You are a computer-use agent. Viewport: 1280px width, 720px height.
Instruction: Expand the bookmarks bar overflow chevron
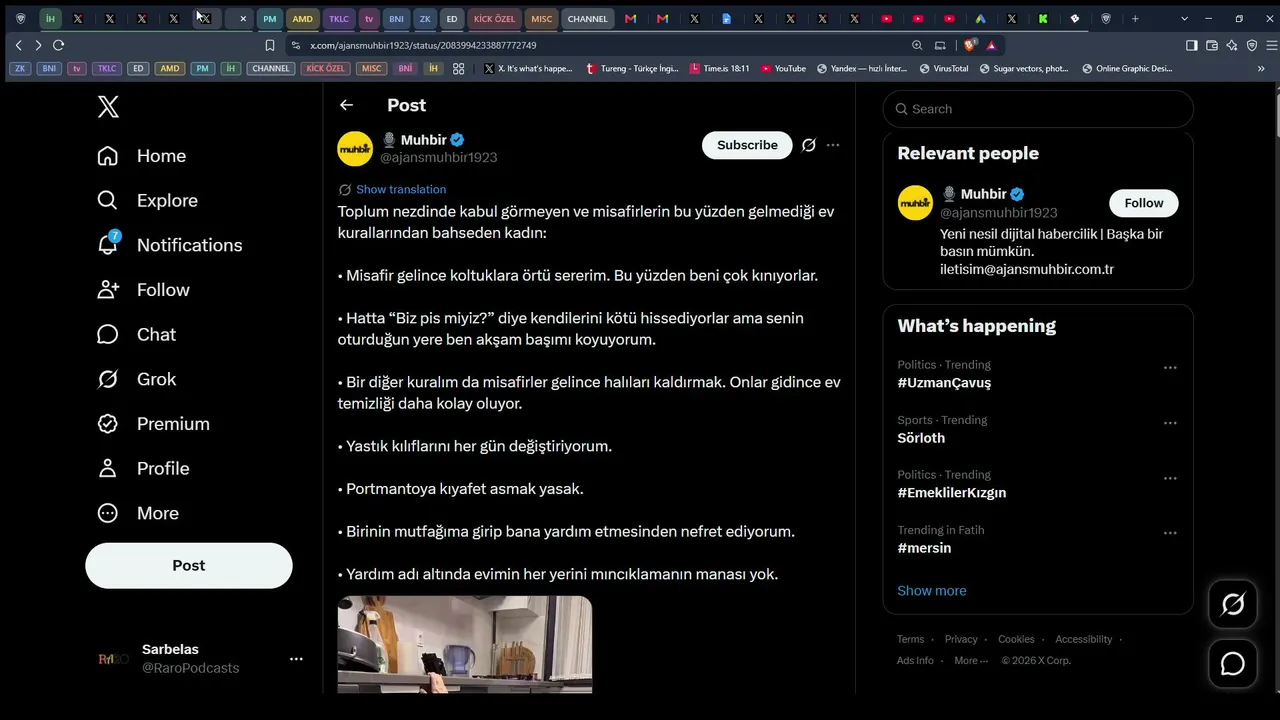(1261, 69)
